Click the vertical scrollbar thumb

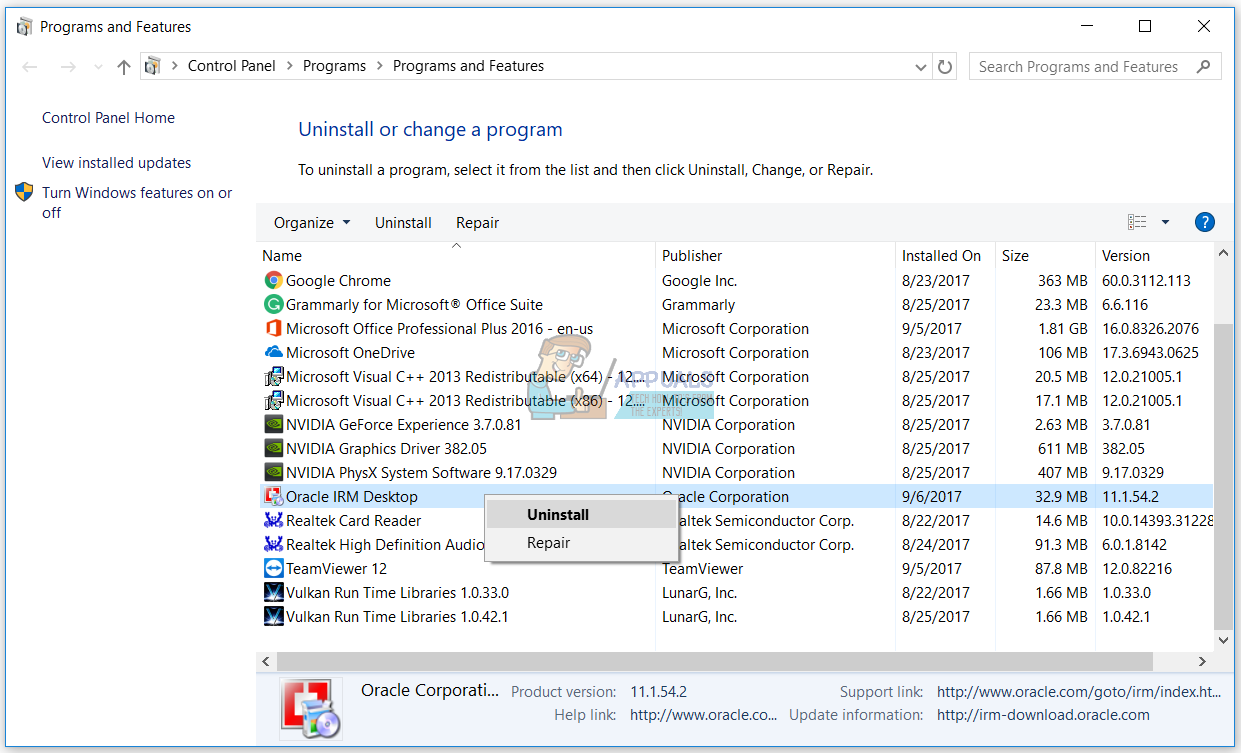(x=1224, y=475)
